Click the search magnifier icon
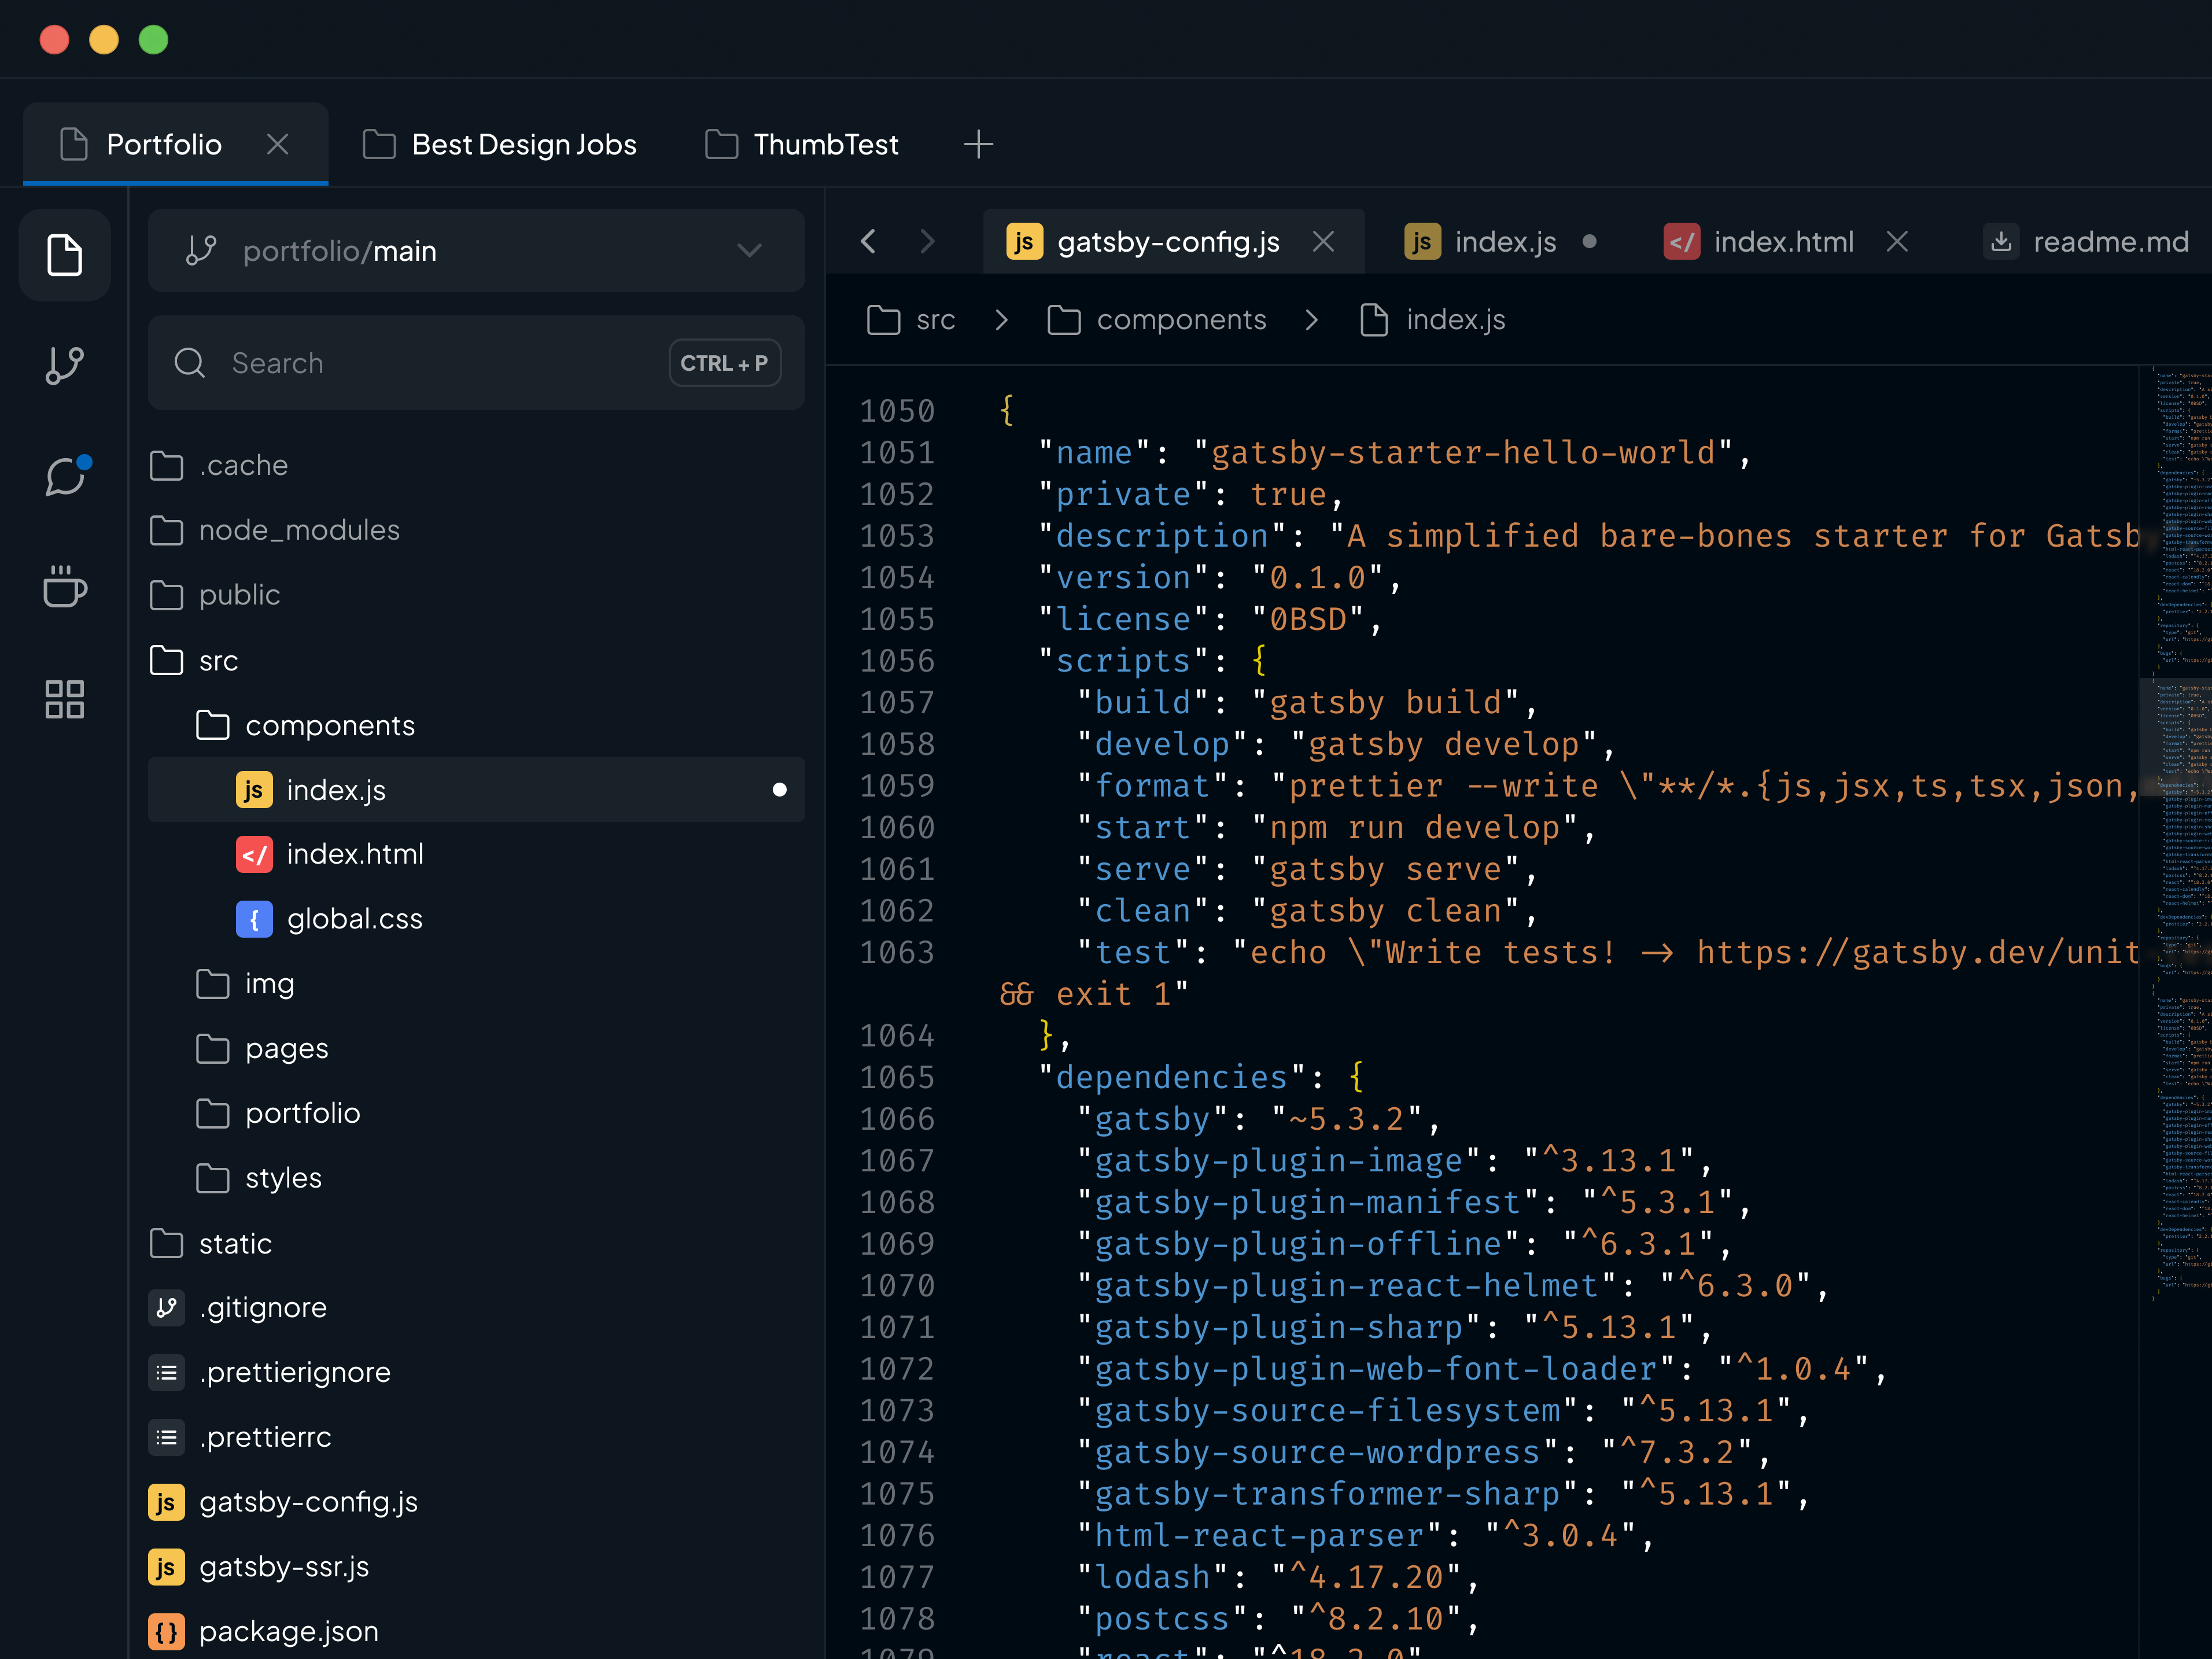Image resolution: width=2212 pixels, height=1659 pixels. pos(190,362)
